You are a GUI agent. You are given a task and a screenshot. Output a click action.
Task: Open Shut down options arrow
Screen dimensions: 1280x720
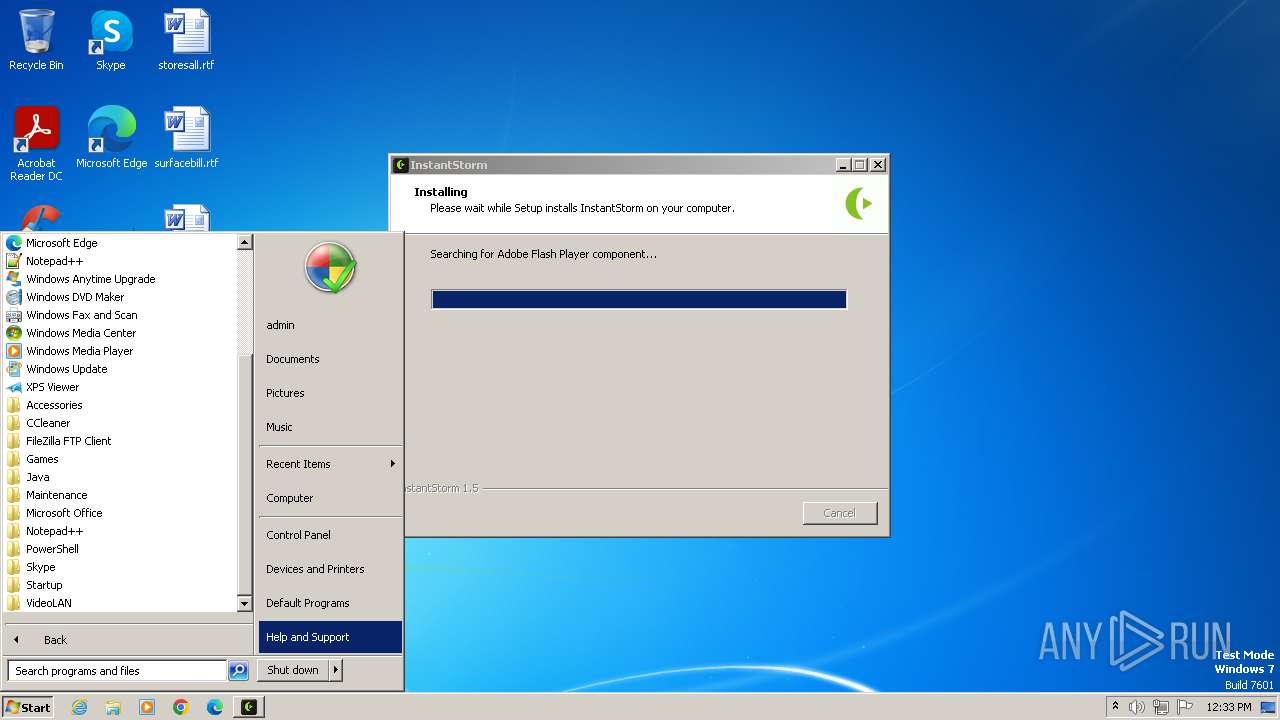click(x=336, y=670)
